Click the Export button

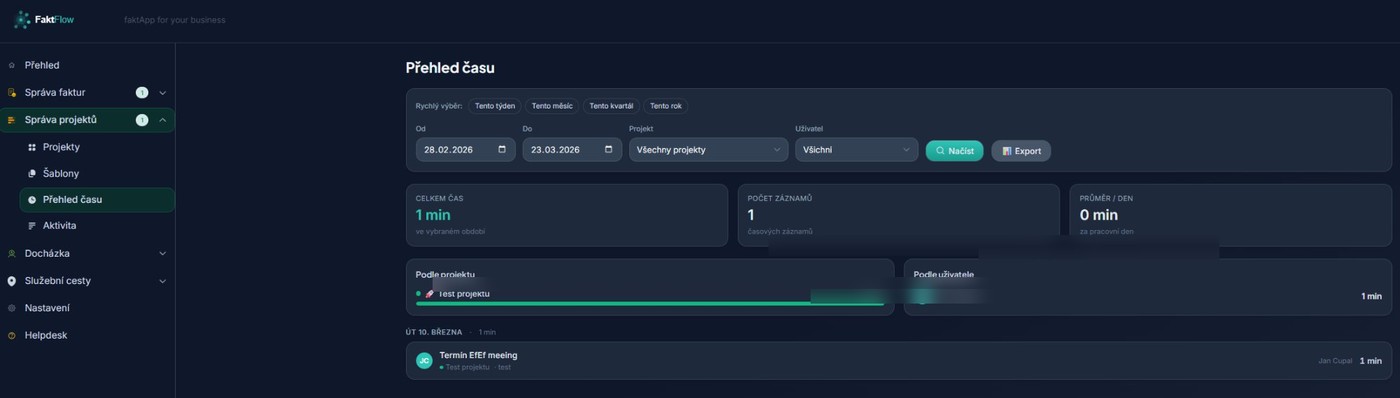(x=1021, y=151)
